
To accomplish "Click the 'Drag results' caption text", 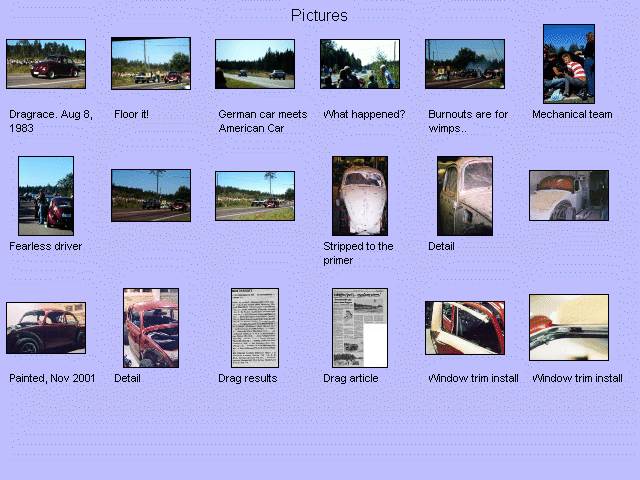I will pyautogui.click(x=248, y=378).
